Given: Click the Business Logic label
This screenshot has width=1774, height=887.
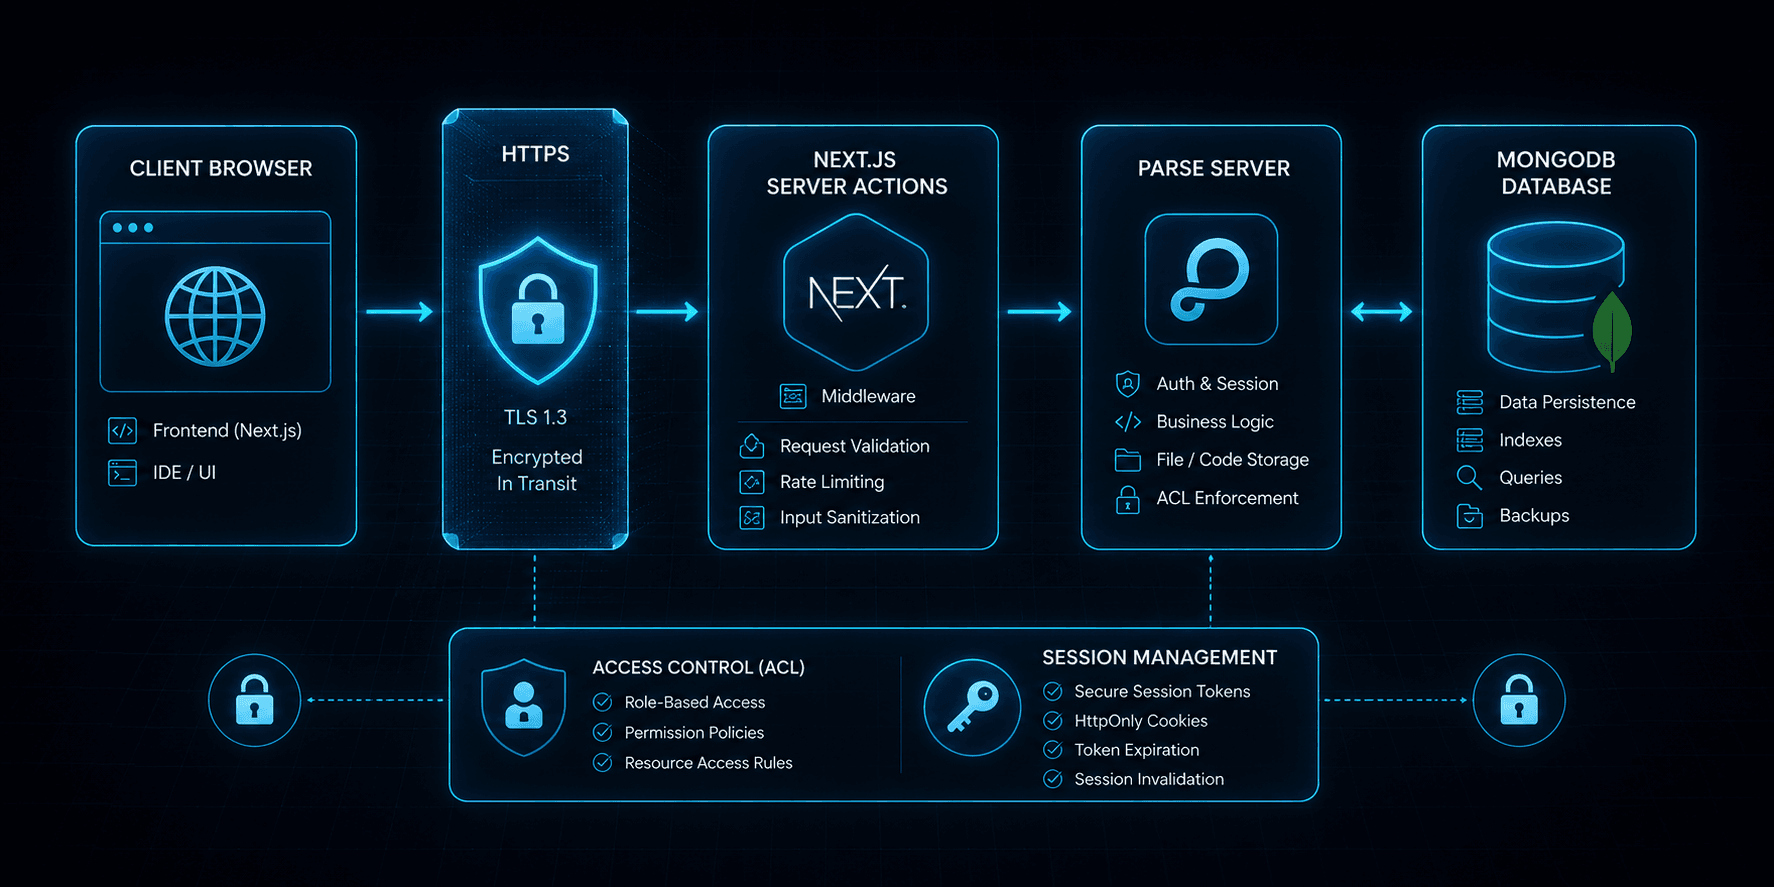Looking at the screenshot, I should (1215, 422).
